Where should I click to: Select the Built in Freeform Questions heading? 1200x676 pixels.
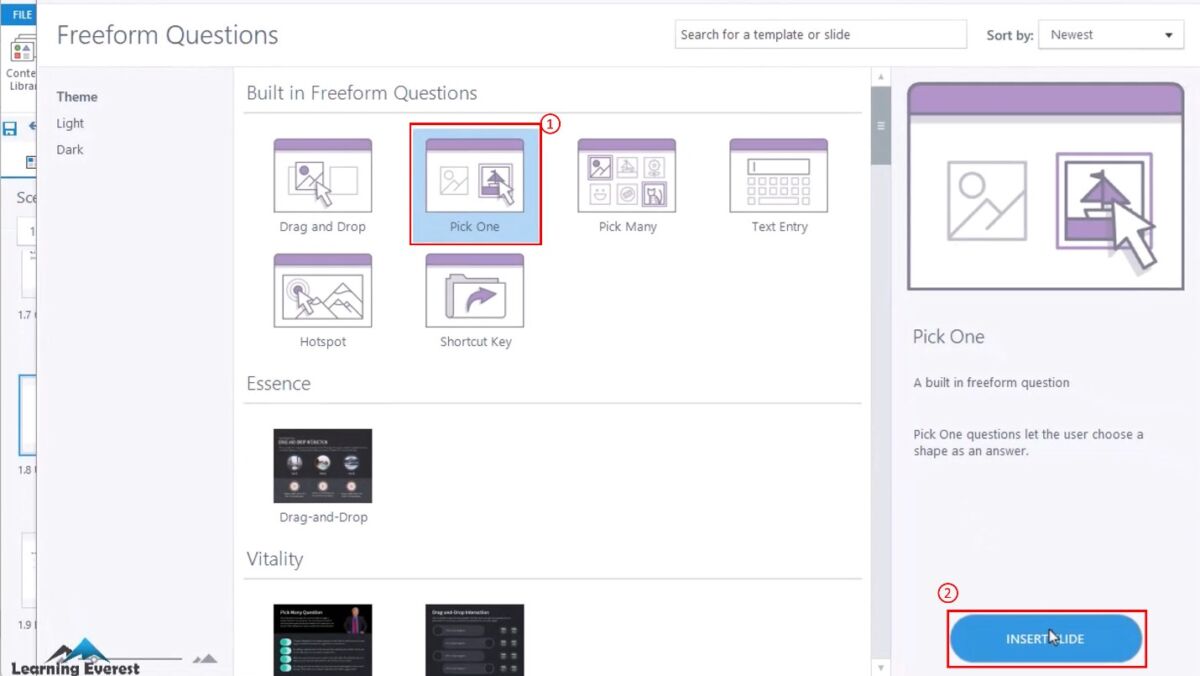[x=362, y=93]
